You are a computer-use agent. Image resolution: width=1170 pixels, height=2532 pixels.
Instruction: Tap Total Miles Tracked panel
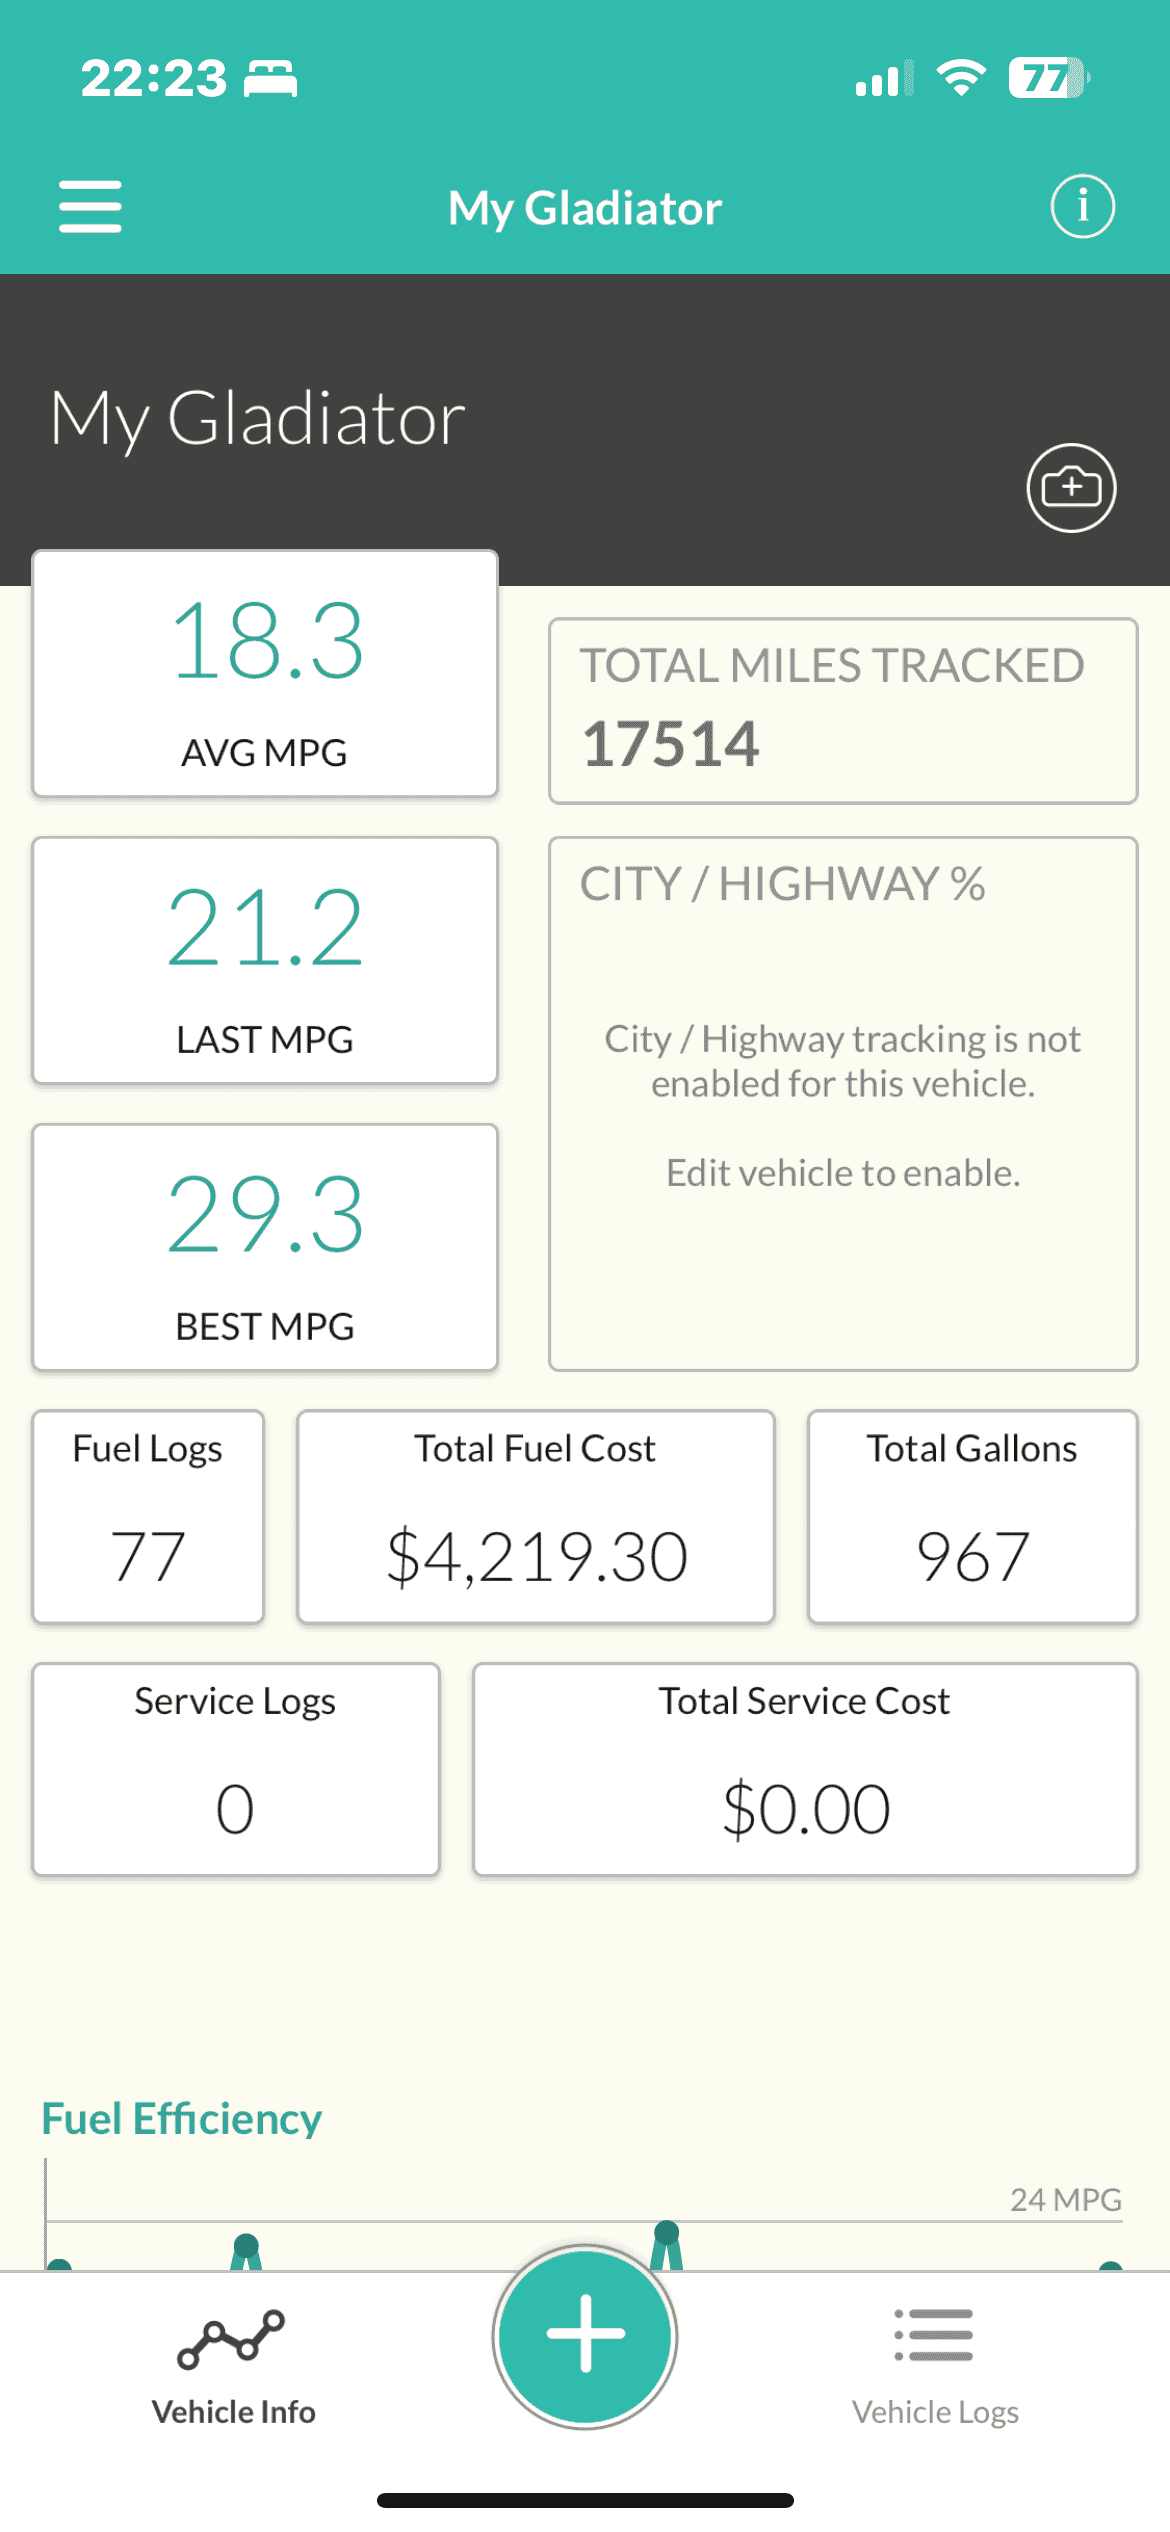click(x=843, y=710)
